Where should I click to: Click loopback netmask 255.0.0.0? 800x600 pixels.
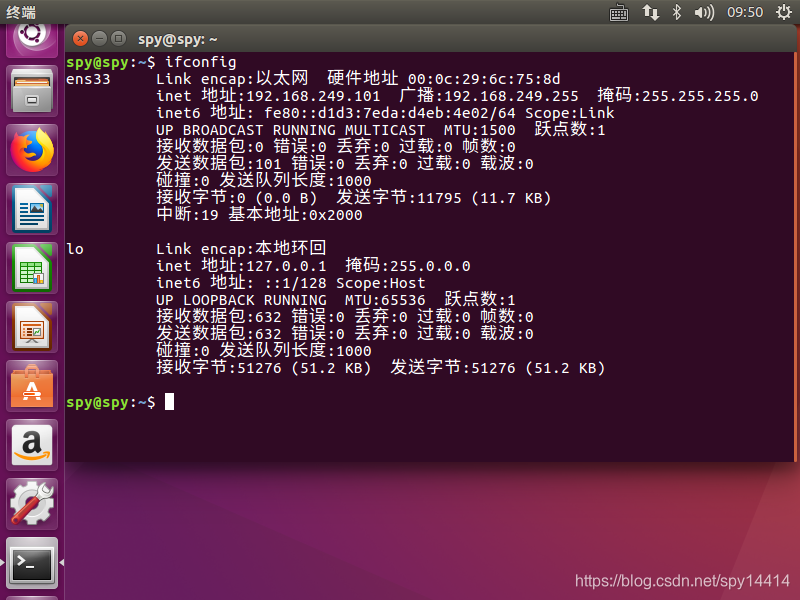[430, 266]
